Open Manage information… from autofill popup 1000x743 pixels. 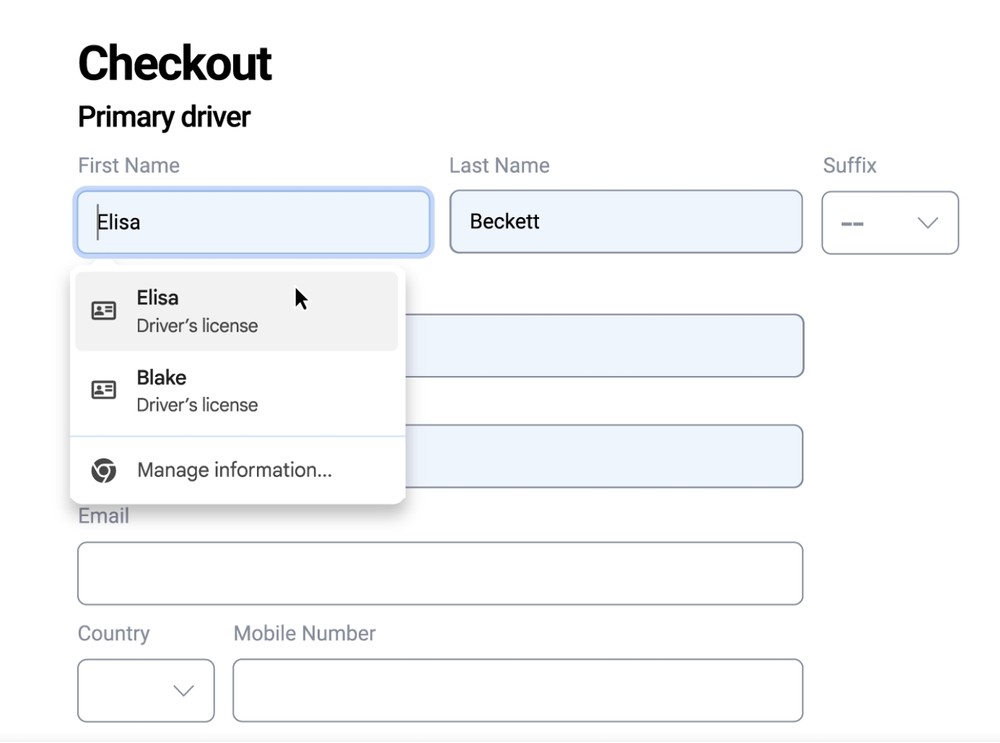234,470
